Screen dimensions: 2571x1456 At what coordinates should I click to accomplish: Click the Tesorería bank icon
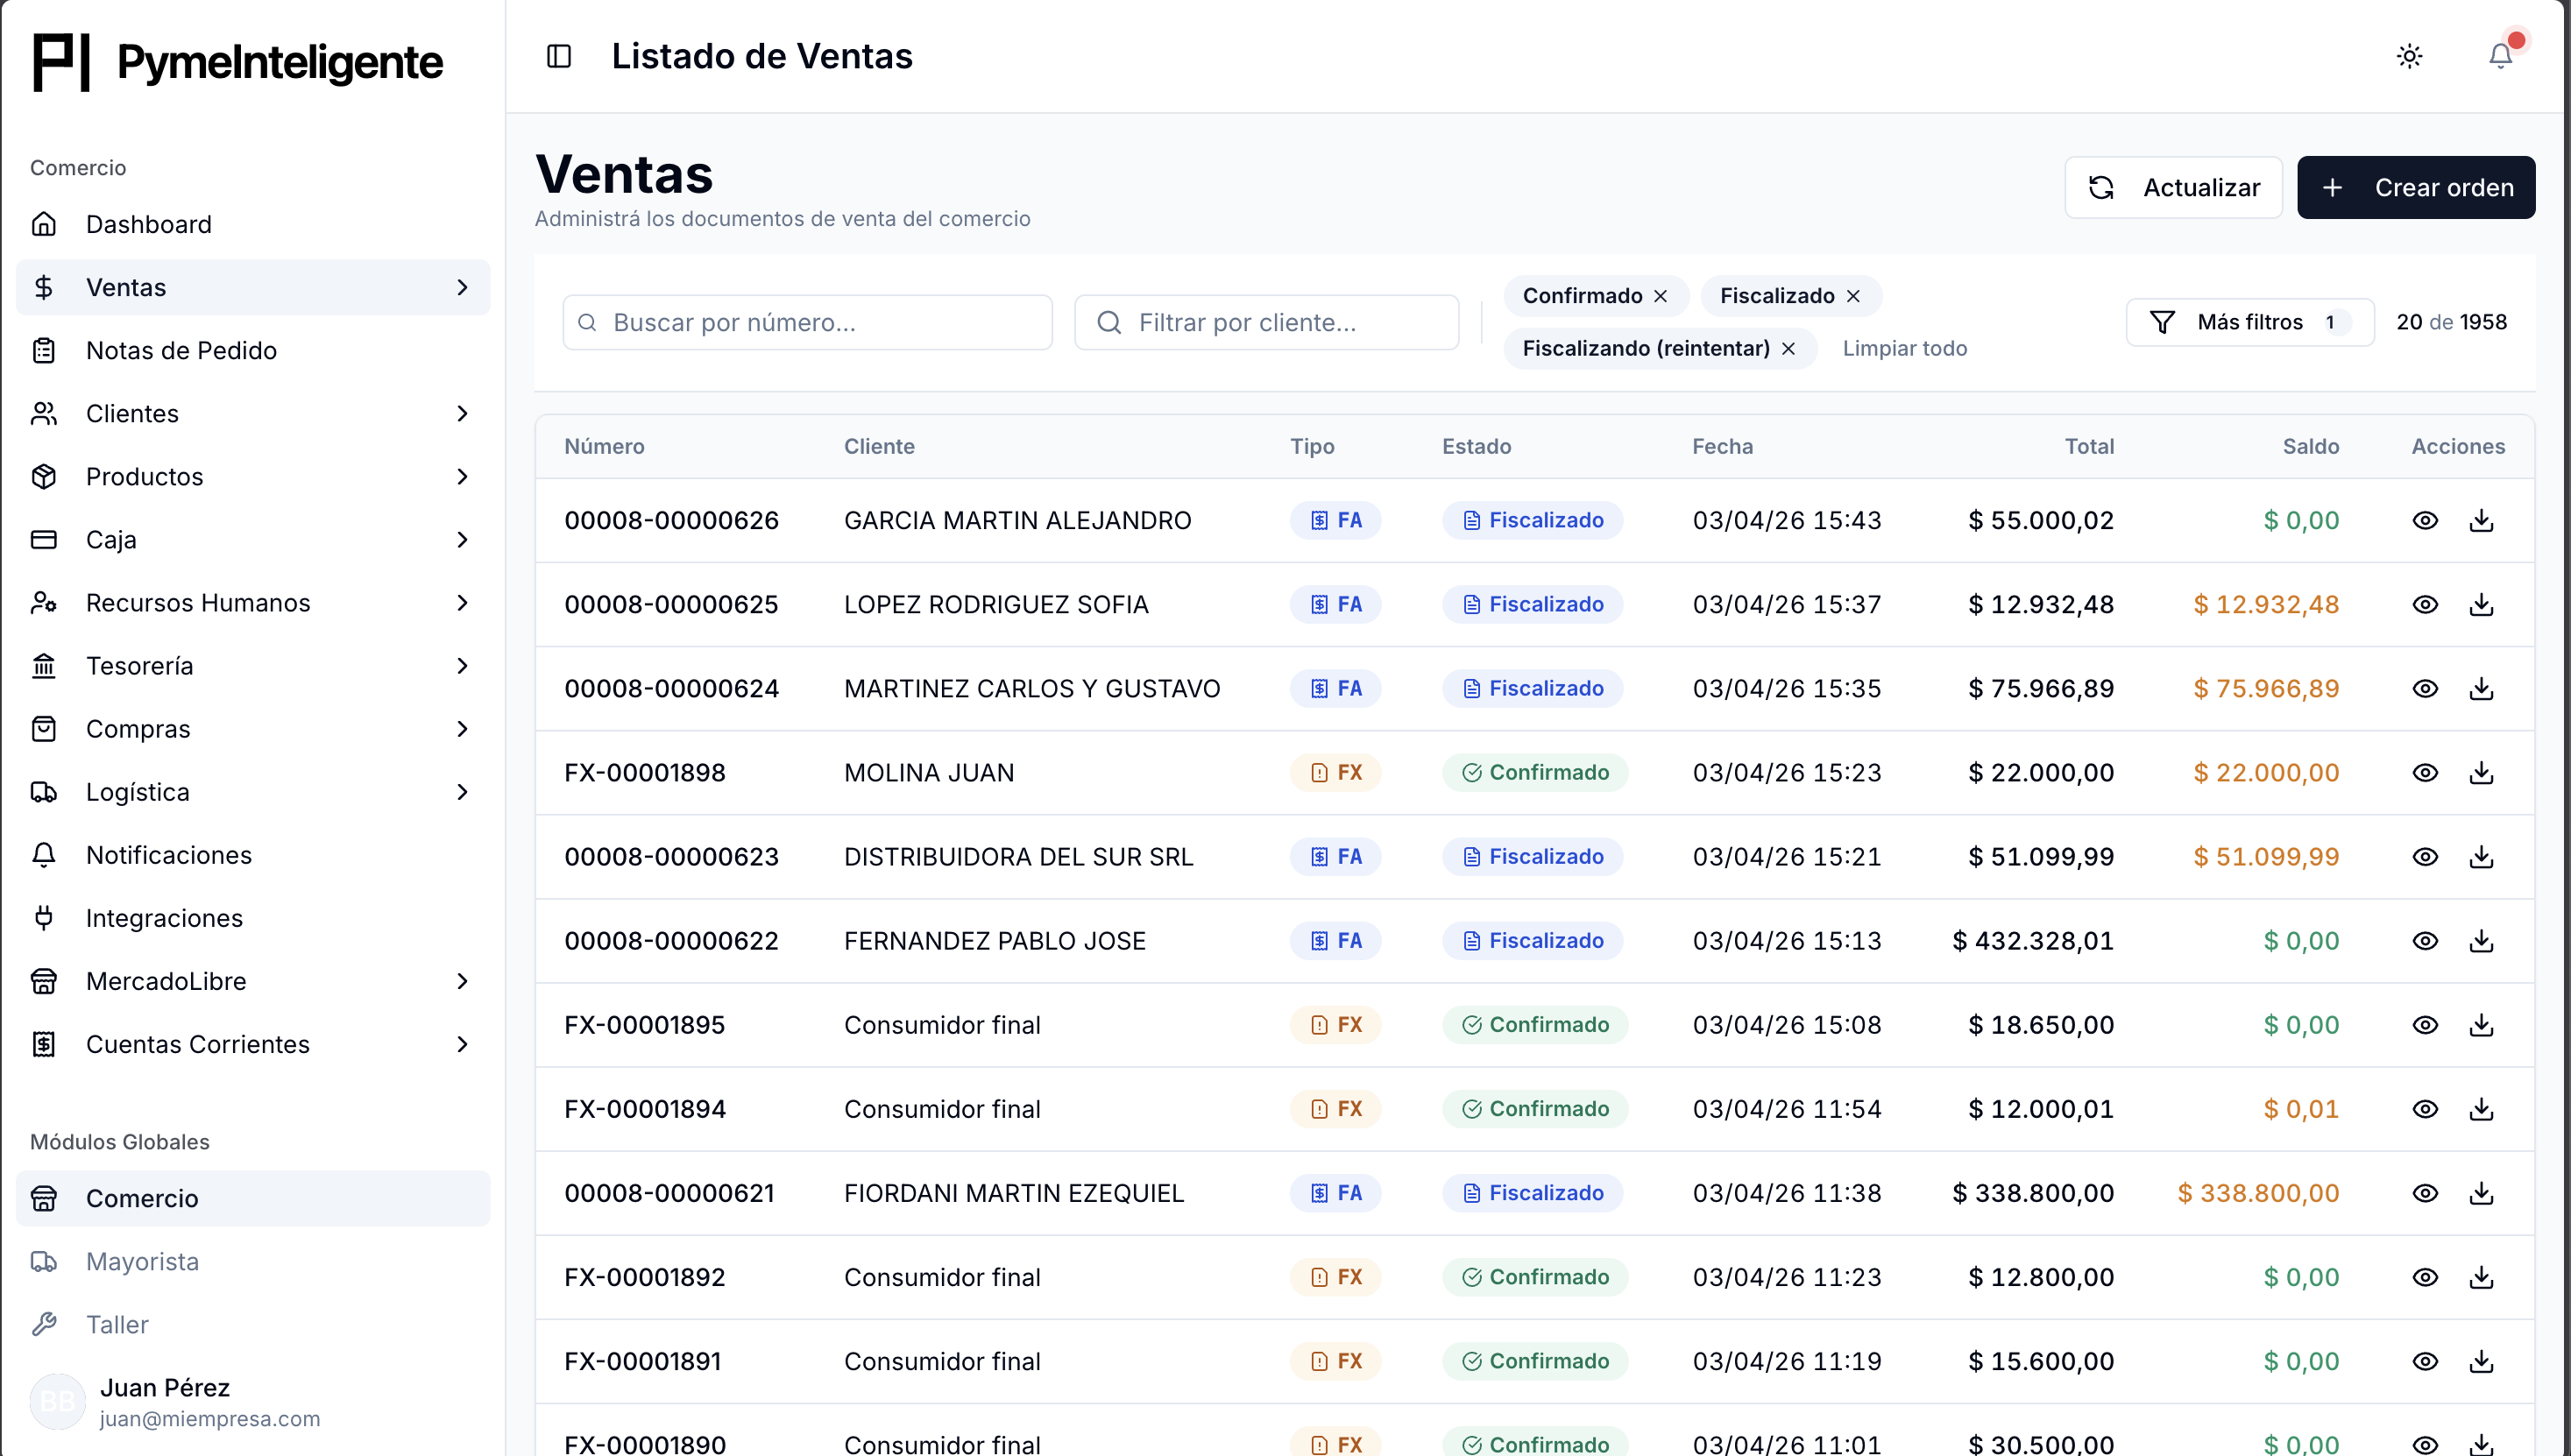pos(44,665)
